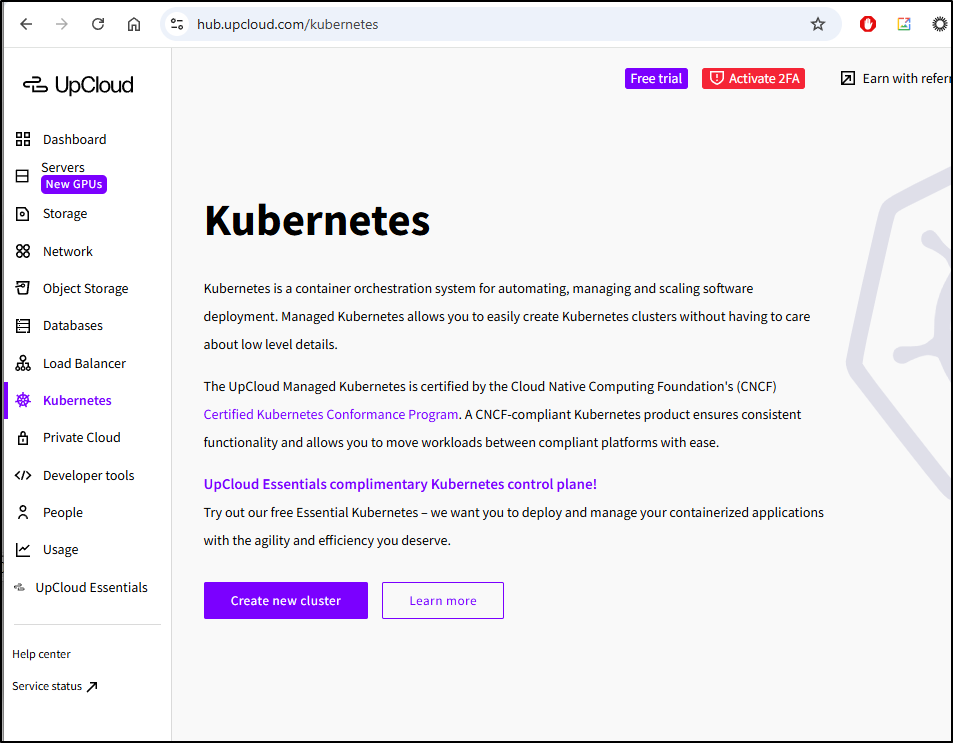Reload the page in the browser
Screen dimensions: 953x743
[98, 24]
